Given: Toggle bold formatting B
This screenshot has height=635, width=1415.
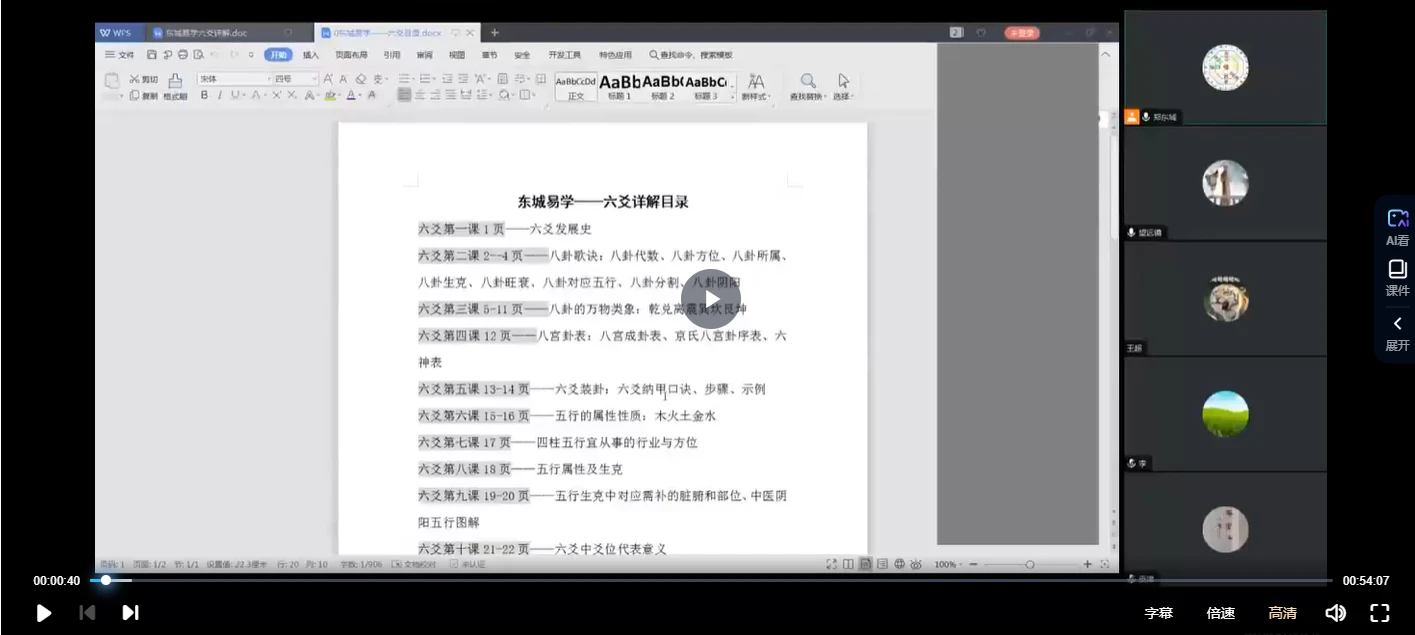Looking at the screenshot, I should (204, 95).
